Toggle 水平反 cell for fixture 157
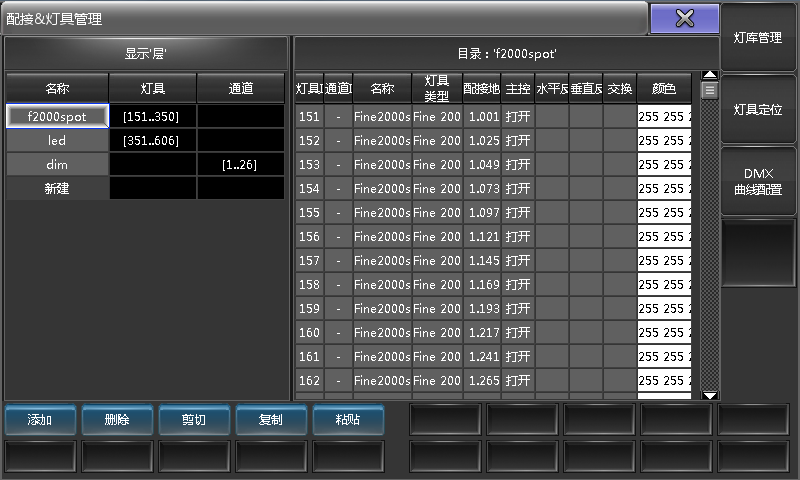The height and width of the screenshot is (480, 800). pyautogui.click(x=552, y=260)
